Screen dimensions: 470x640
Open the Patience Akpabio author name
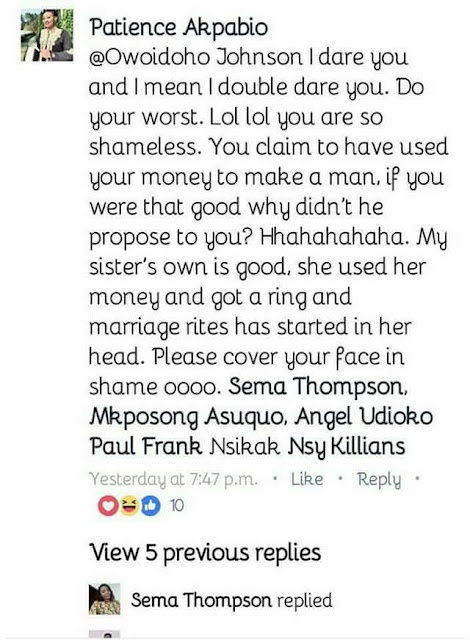[x=179, y=28]
